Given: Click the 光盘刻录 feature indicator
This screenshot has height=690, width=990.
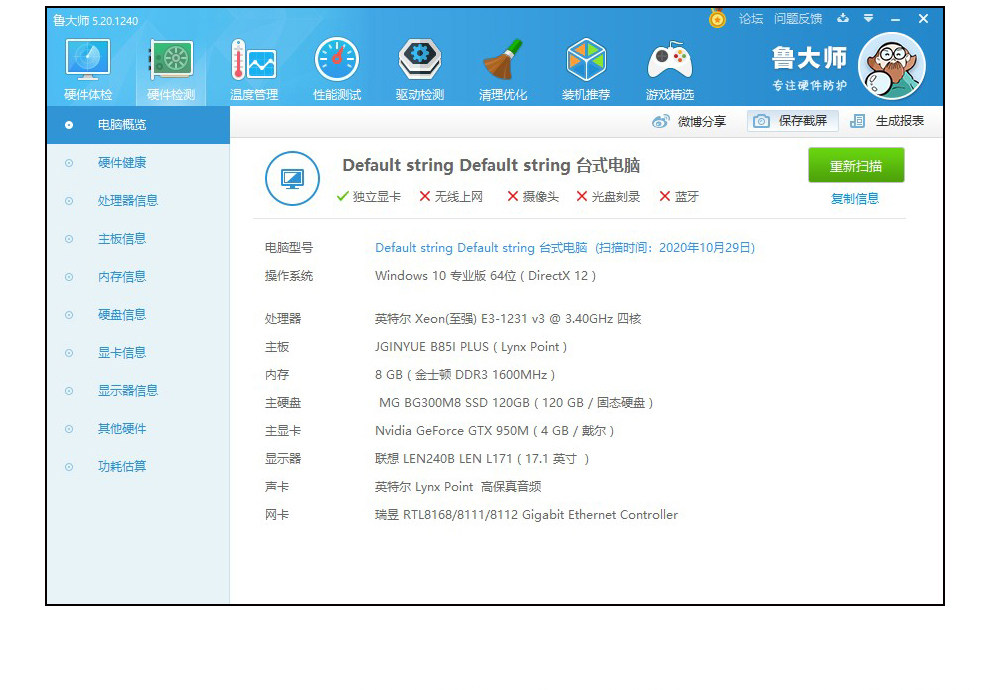Looking at the screenshot, I should [x=608, y=197].
